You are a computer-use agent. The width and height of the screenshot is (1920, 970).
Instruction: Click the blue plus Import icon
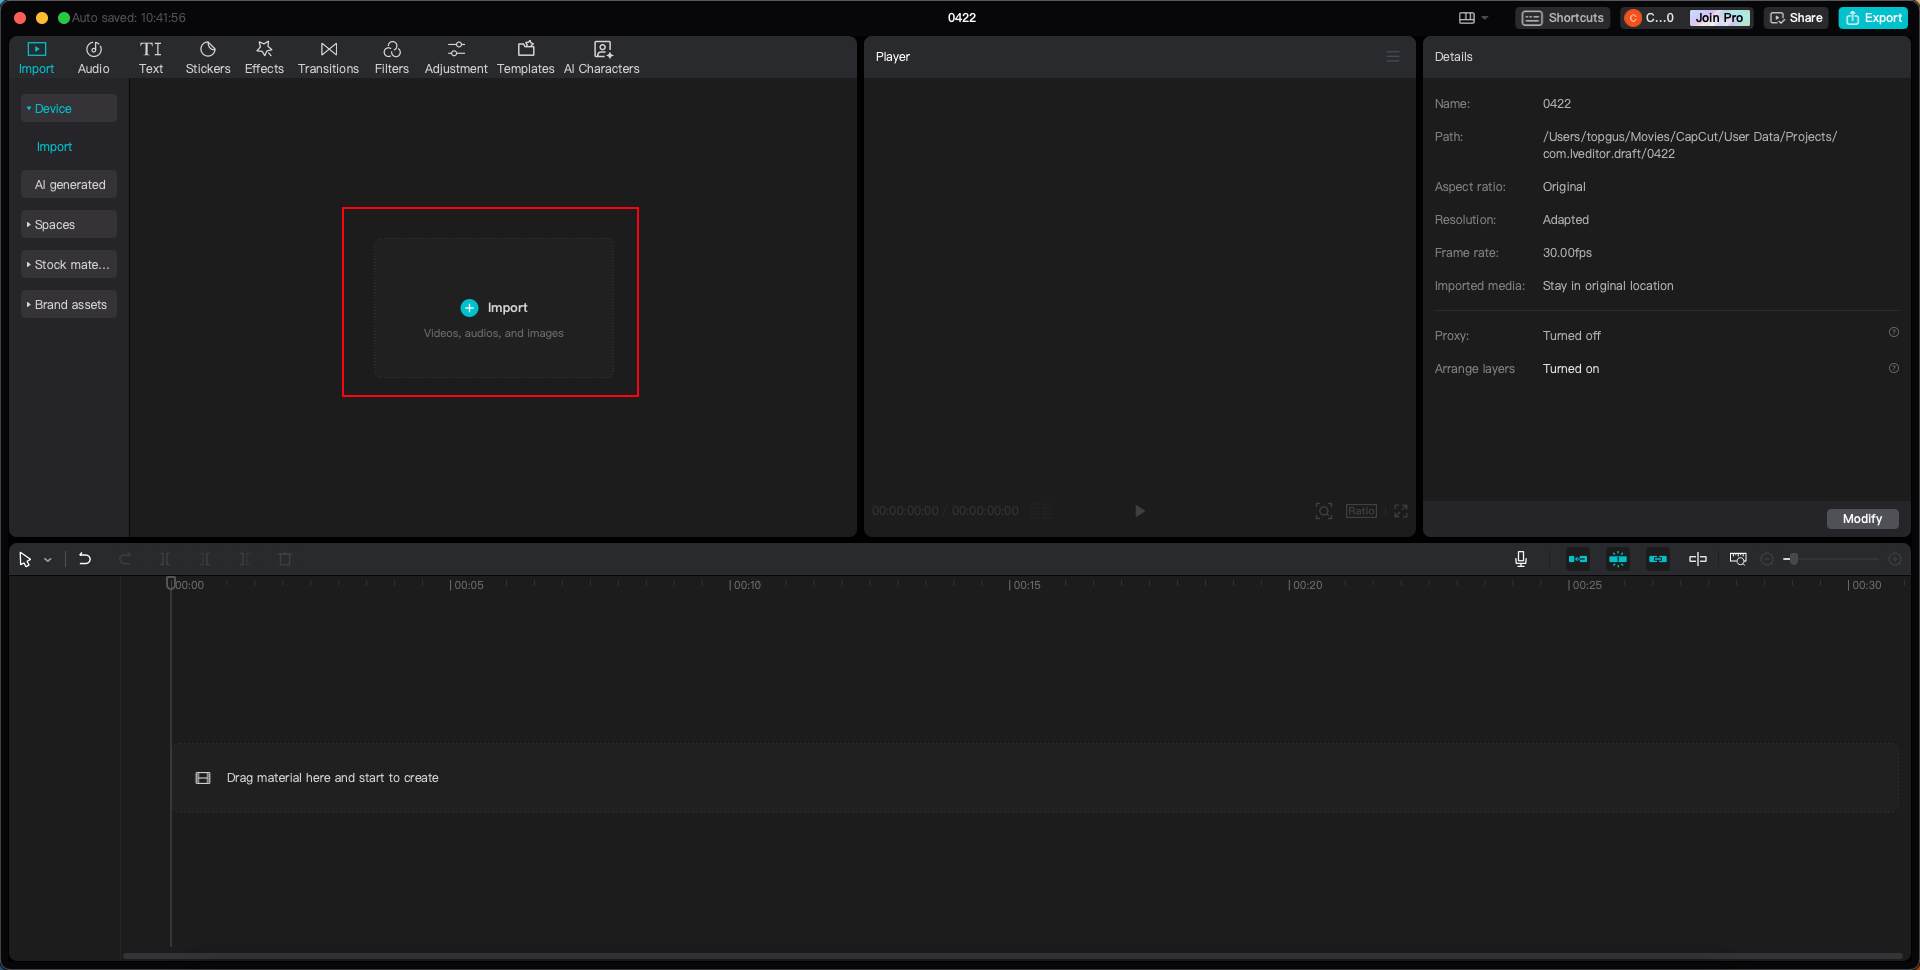coord(469,308)
